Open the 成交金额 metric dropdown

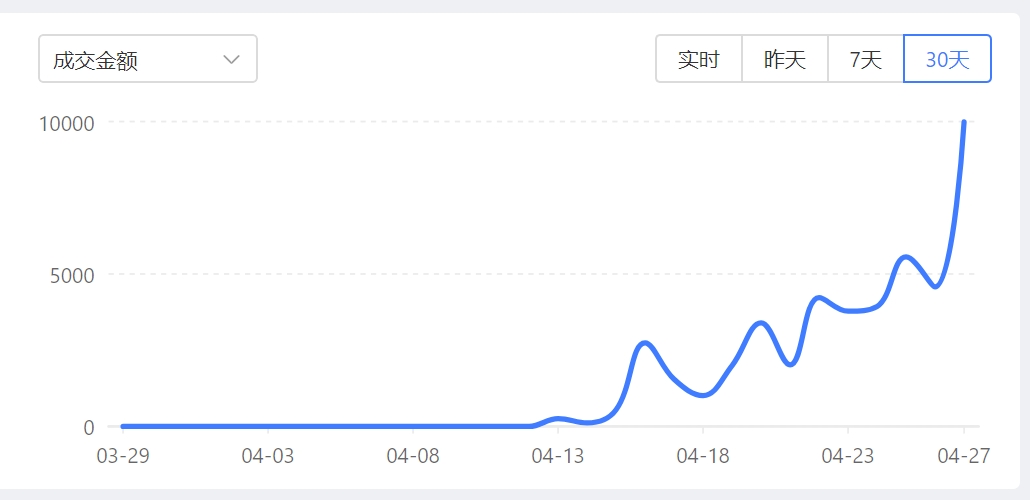[x=147, y=59]
